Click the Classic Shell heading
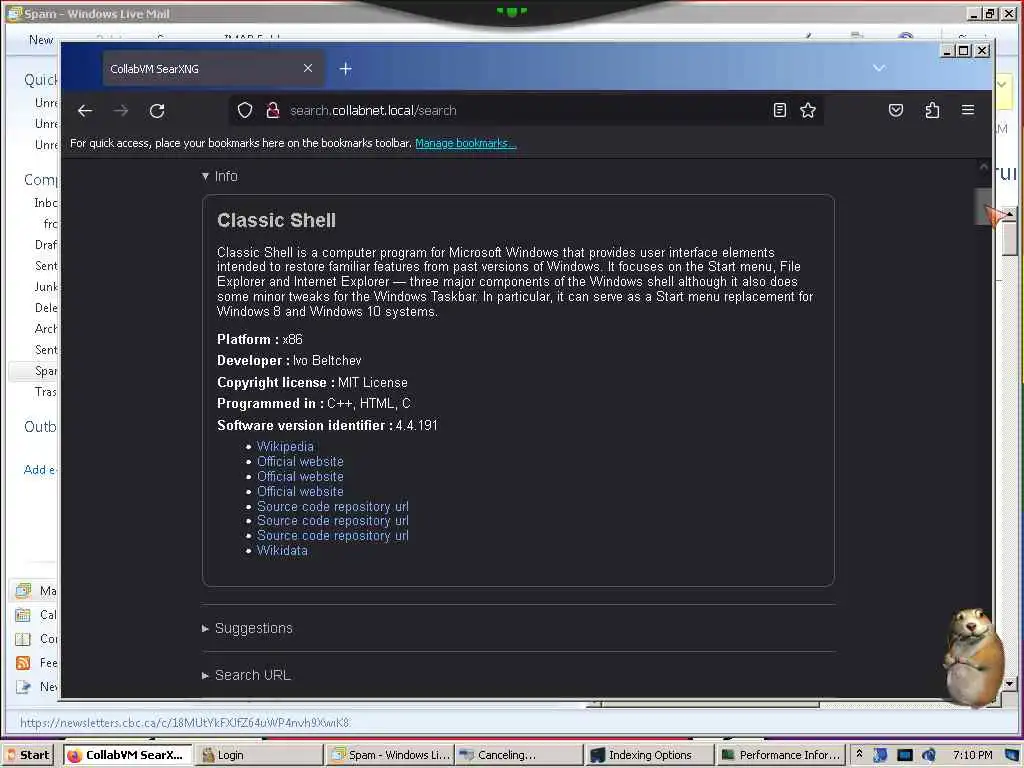 tap(276, 221)
